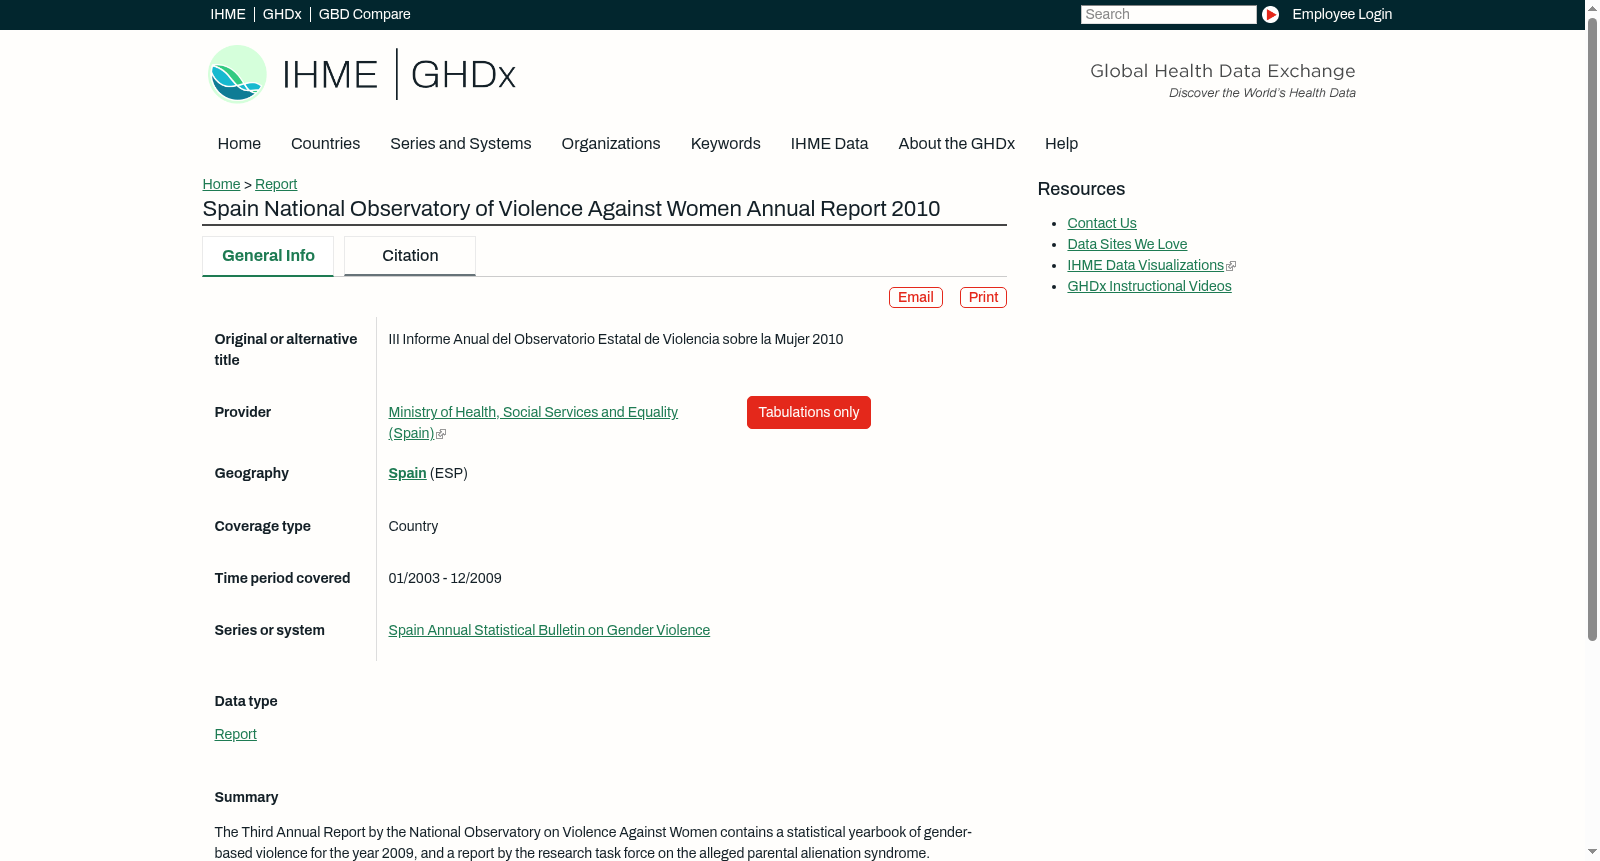
Task: Click the 'Data type' label
Action: click(x=246, y=701)
